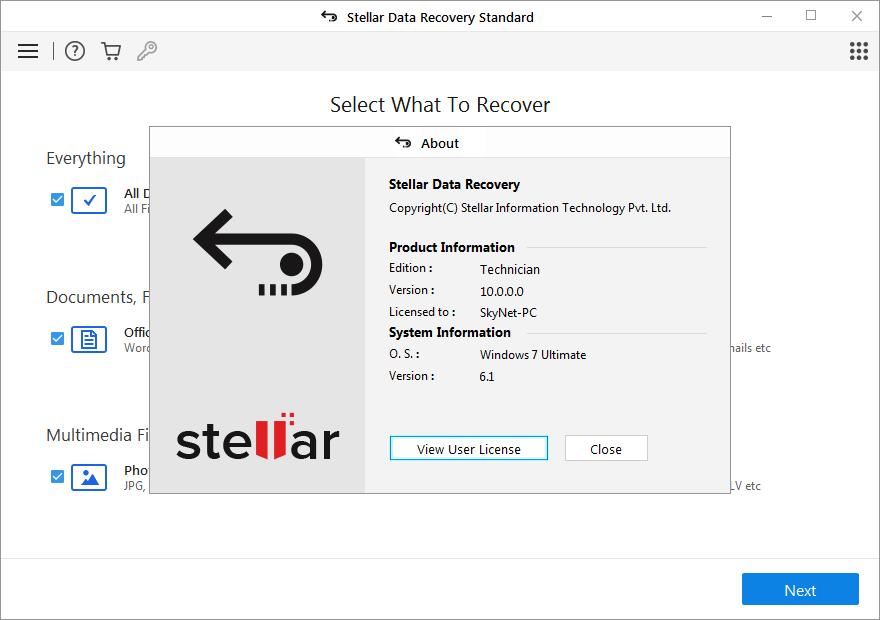Click the Everything section label

(86, 158)
